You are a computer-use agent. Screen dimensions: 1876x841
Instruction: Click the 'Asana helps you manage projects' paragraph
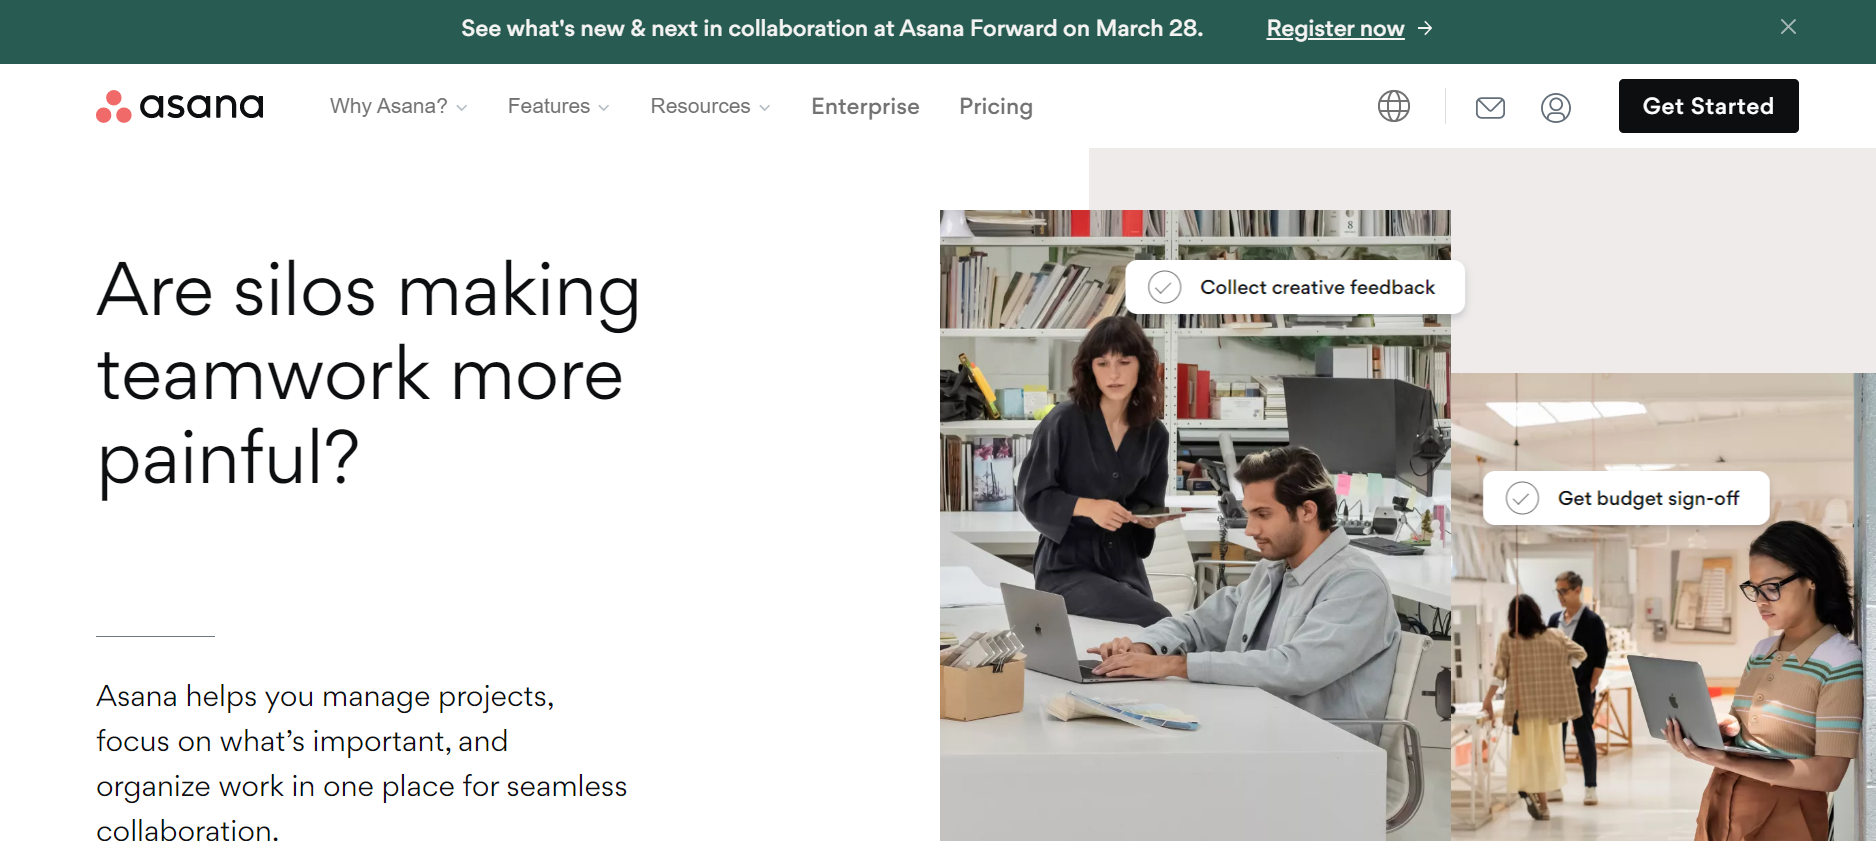coord(361,763)
